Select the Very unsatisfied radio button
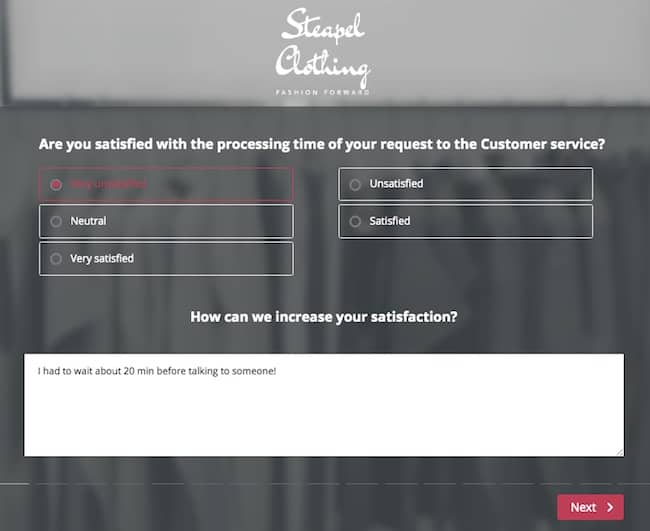 [56, 184]
